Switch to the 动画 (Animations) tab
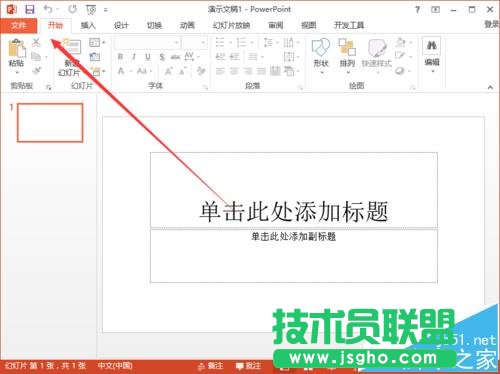The width and height of the screenshot is (500, 374). tap(187, 25)
